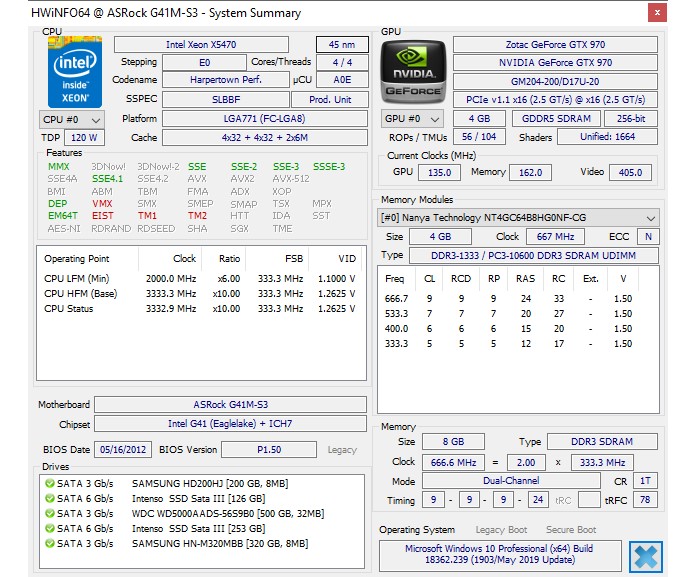Click the GPU memory 4 GB field
Image resolution: width=696 pixels, height=577 pixels.
click(479, 119)
